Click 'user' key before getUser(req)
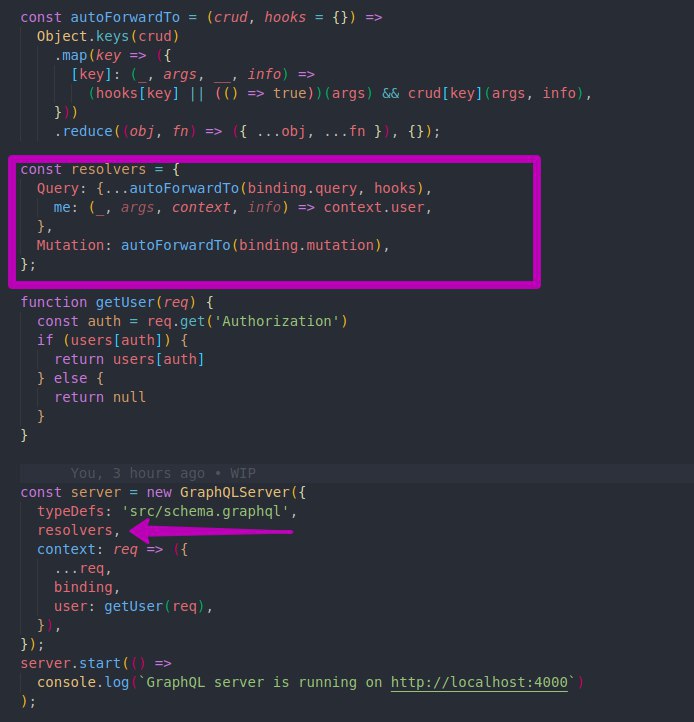694x722 pixels. [x=70, y=606]
